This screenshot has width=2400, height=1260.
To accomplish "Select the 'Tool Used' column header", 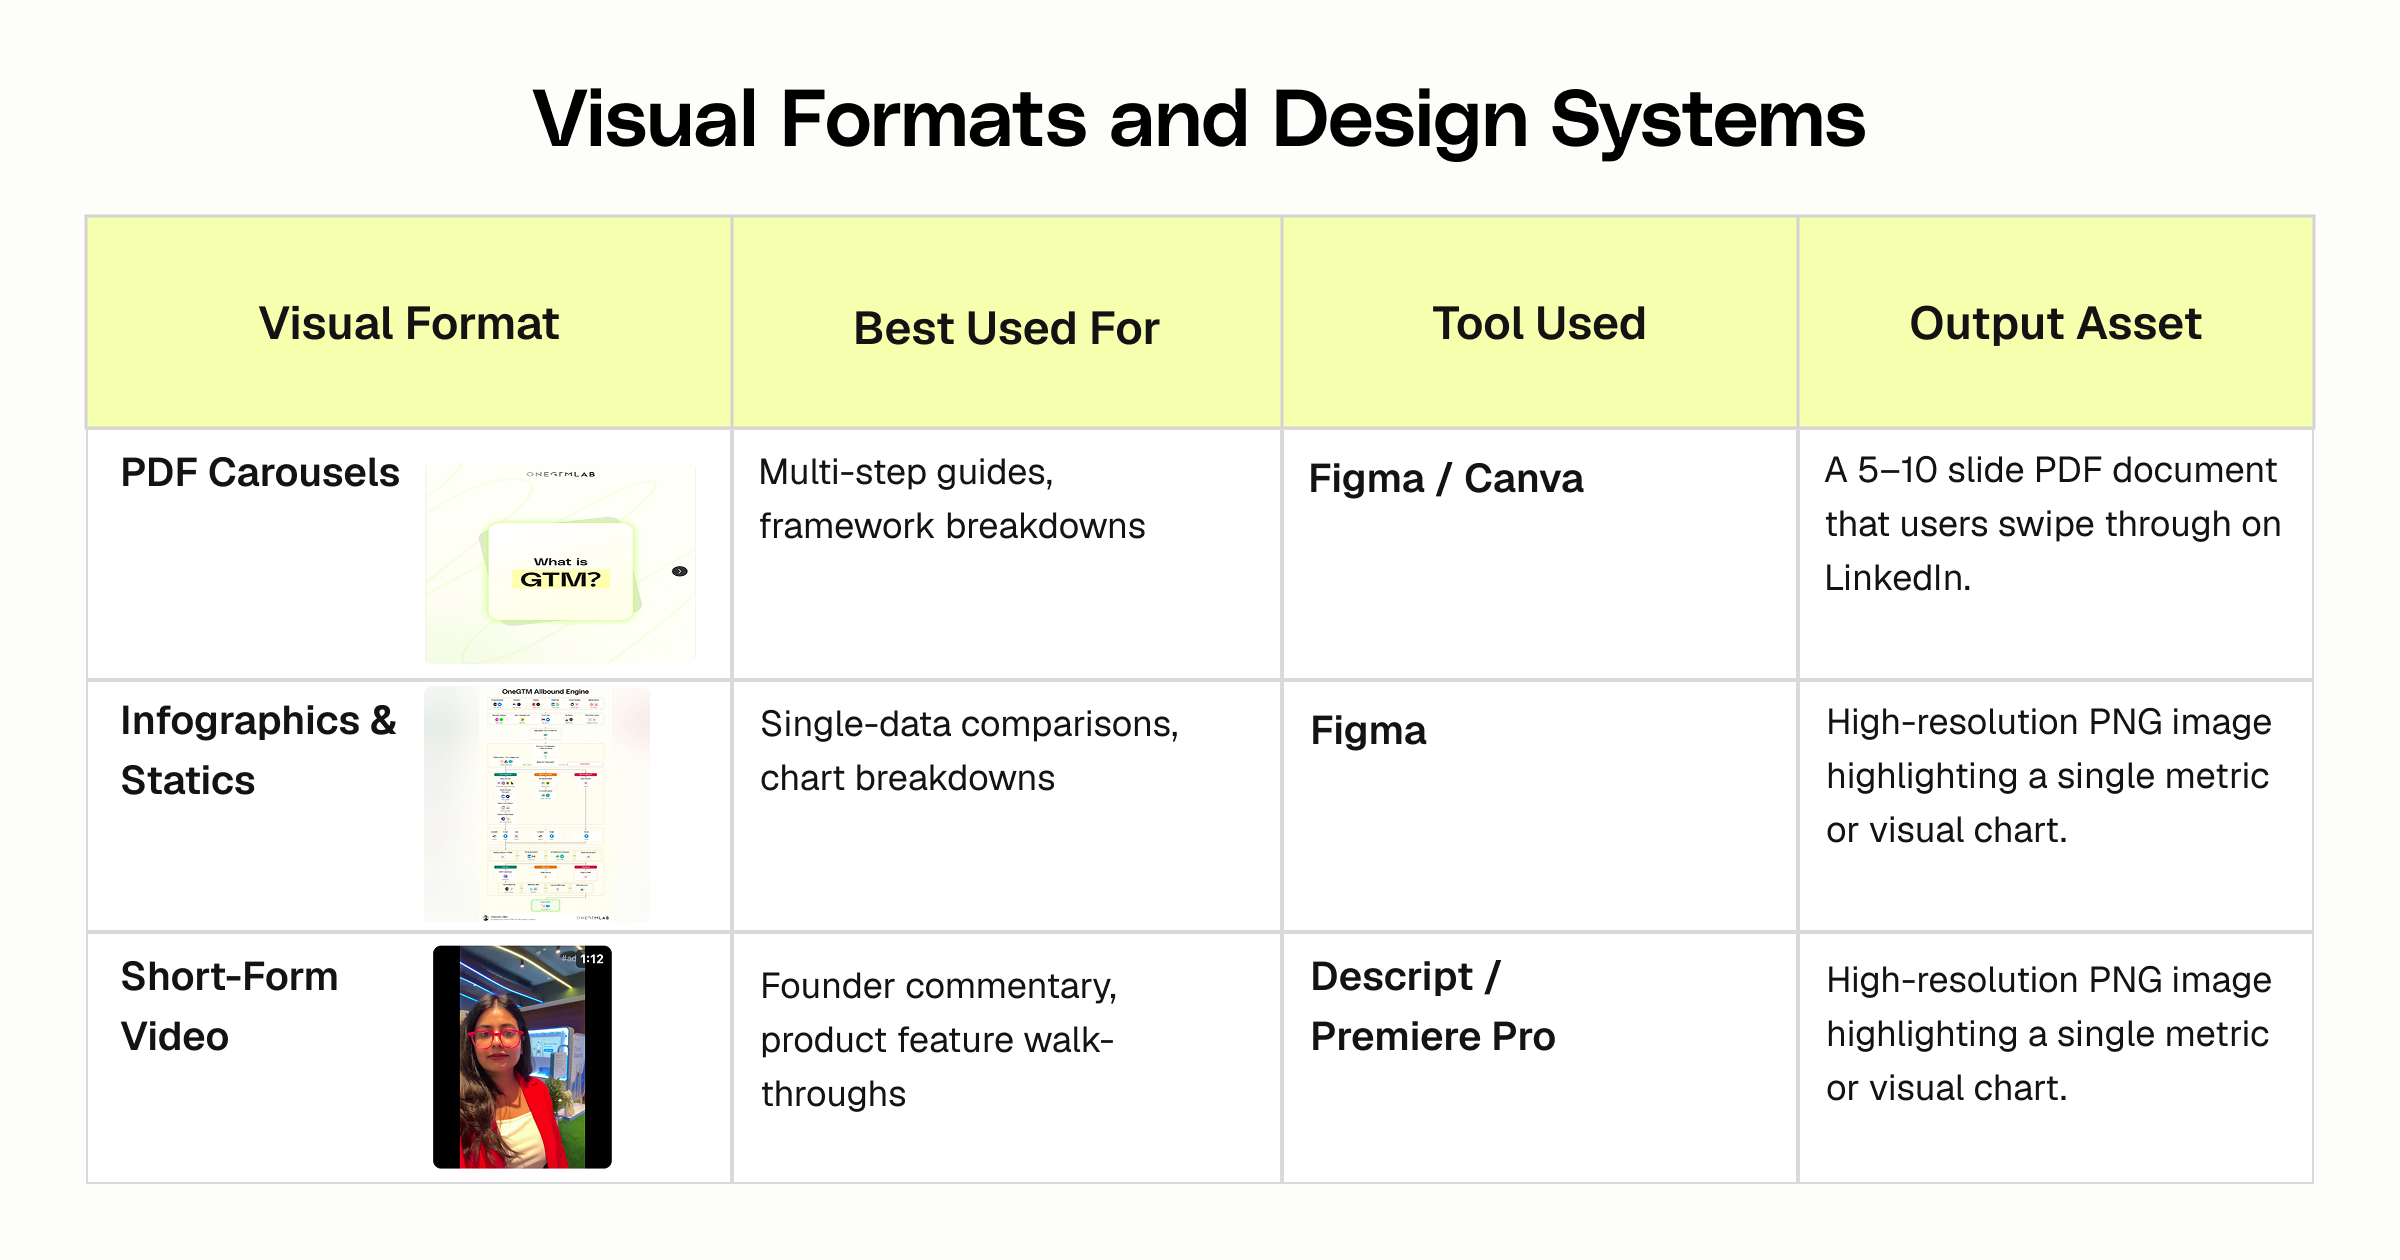I will 1539,323.
